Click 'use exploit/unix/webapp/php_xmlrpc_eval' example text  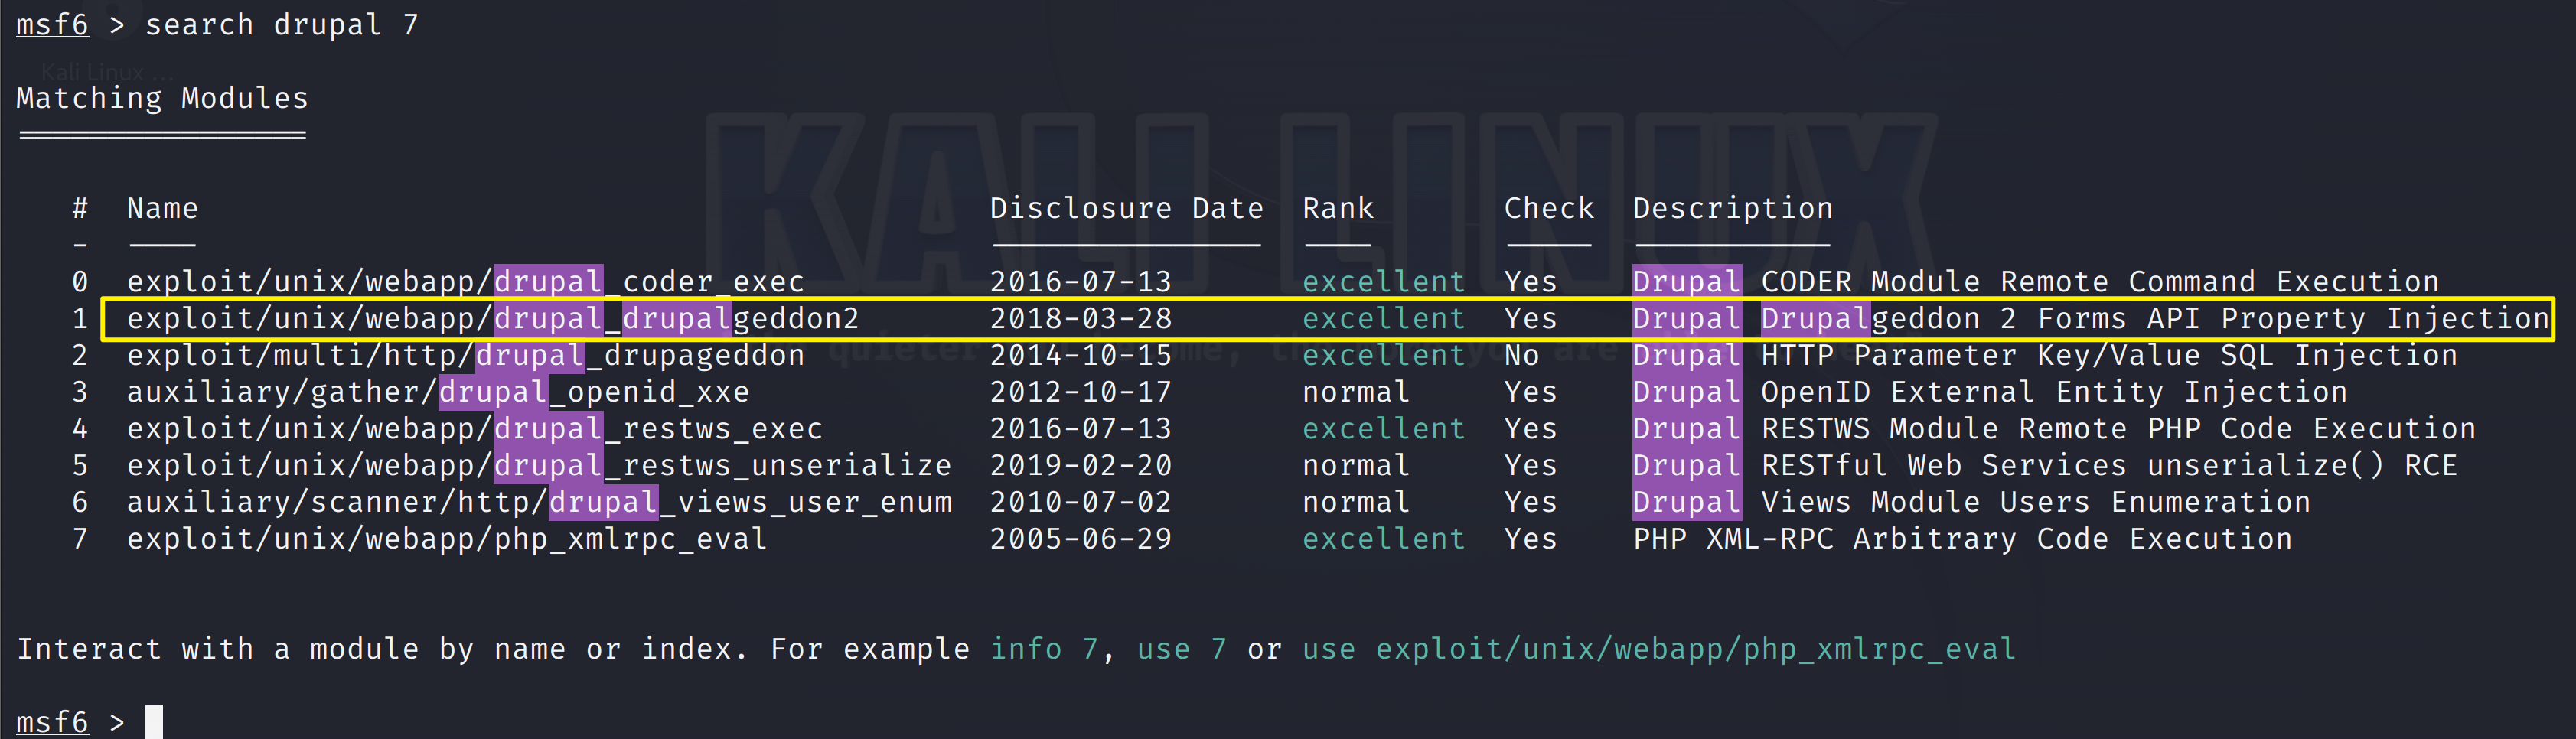click(1659, 649)
